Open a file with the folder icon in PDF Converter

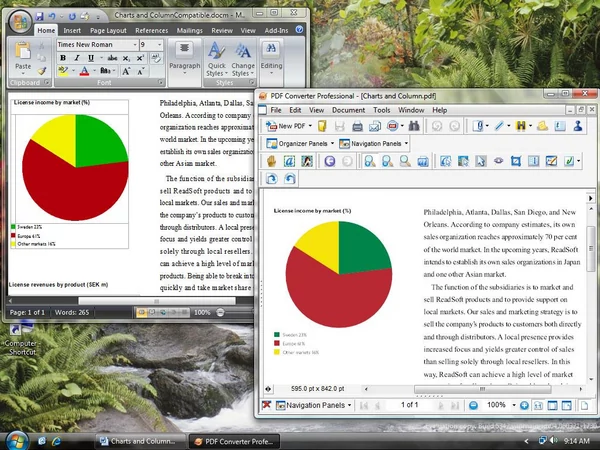click(x=322, y=126)
